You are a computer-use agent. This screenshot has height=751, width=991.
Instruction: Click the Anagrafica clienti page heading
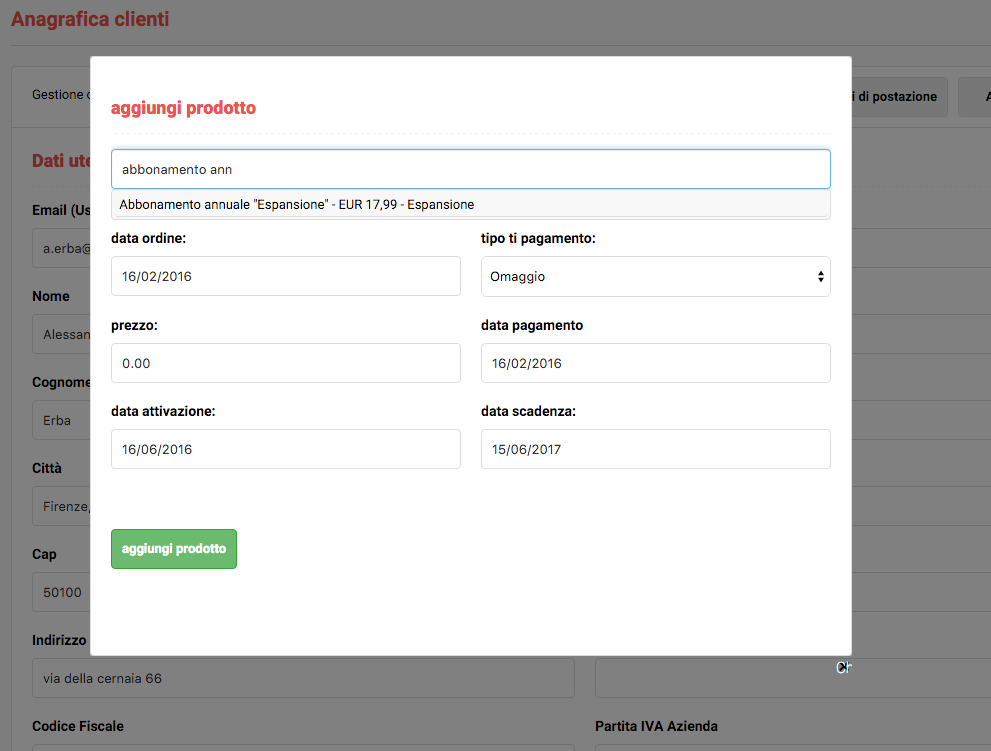(x=90, y=19)
